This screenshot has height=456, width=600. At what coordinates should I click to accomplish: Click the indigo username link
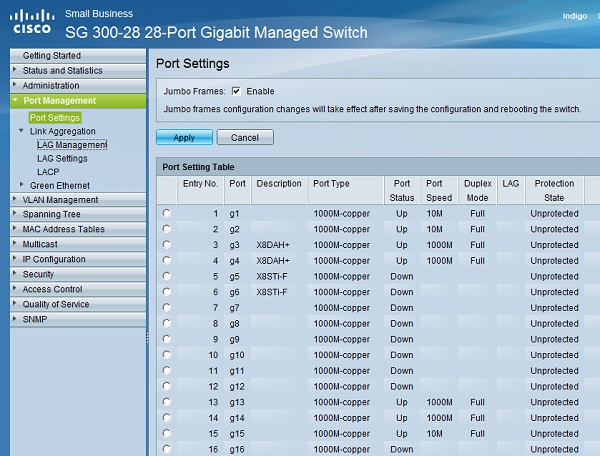point(574,16)
